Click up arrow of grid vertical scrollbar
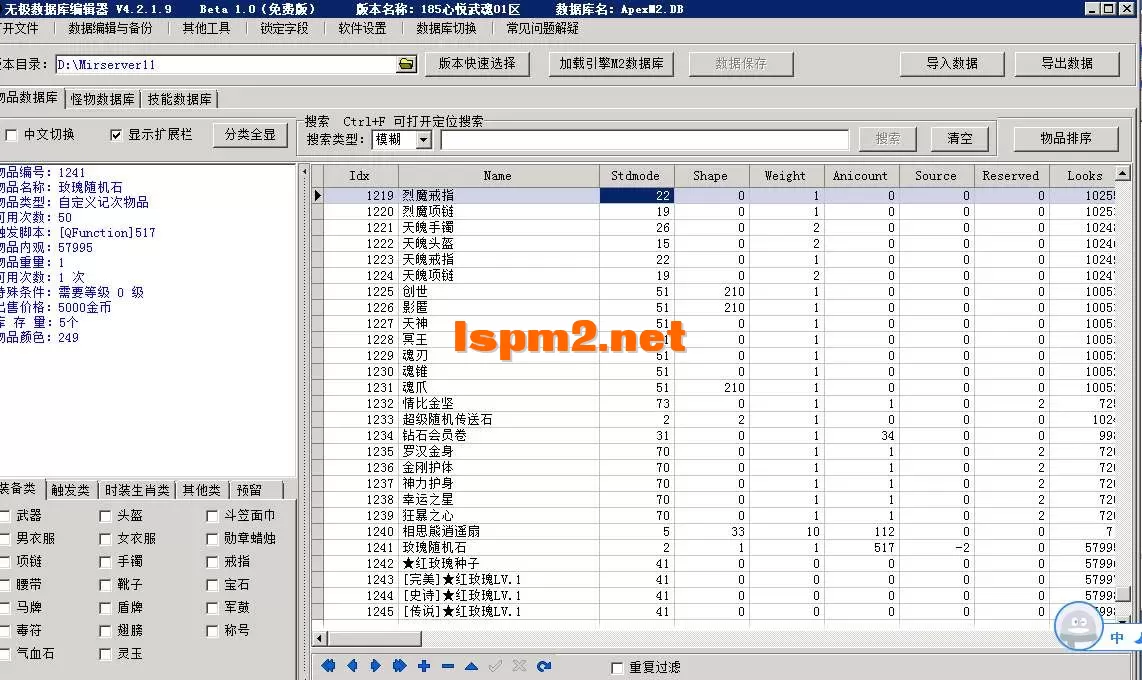The height and width of the screenshot is (680, 1142). (x=1122, y=173)
